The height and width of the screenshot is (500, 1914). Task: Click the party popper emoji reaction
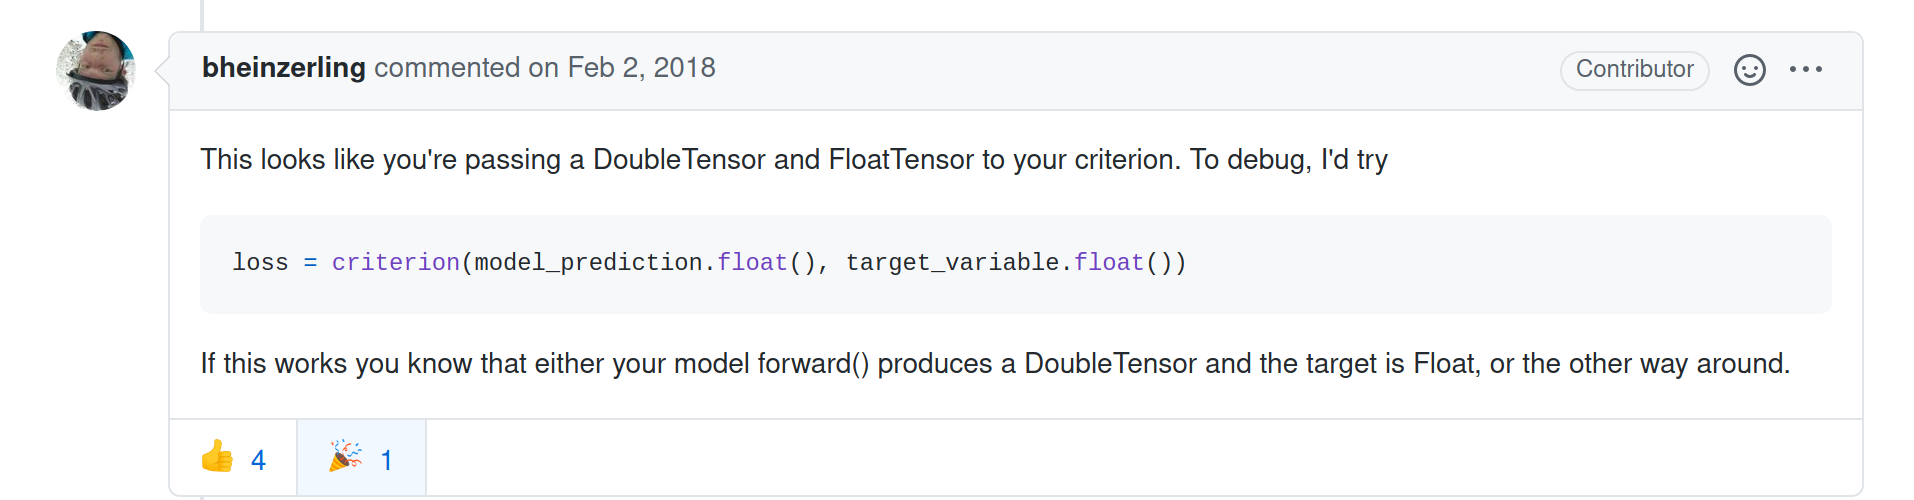point(346,457)
